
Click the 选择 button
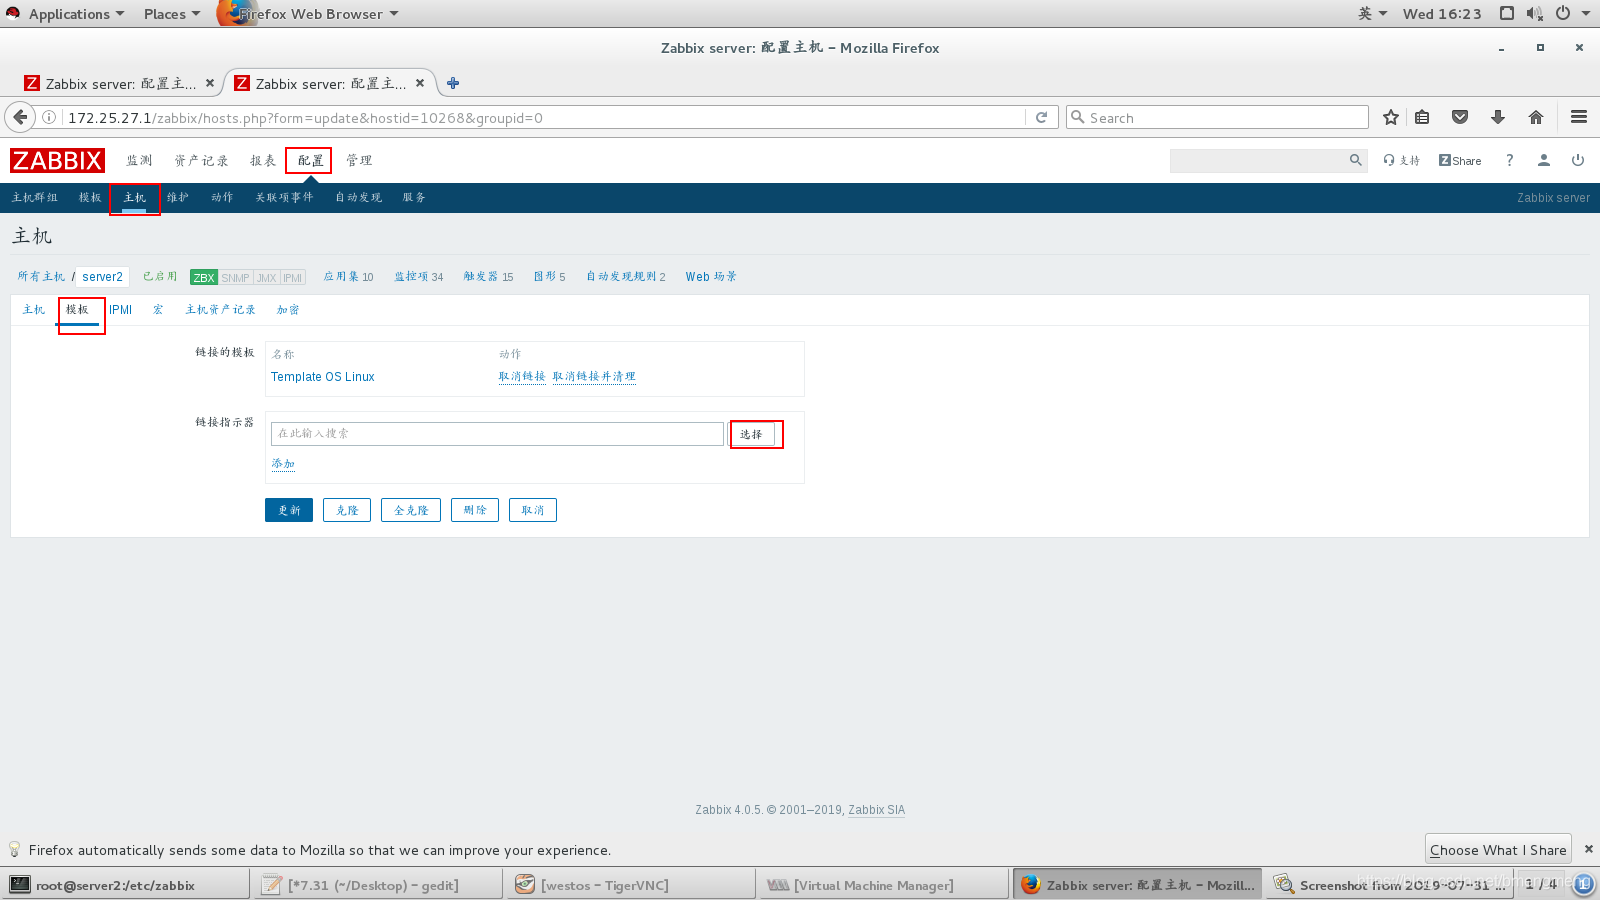coord(751,434)
